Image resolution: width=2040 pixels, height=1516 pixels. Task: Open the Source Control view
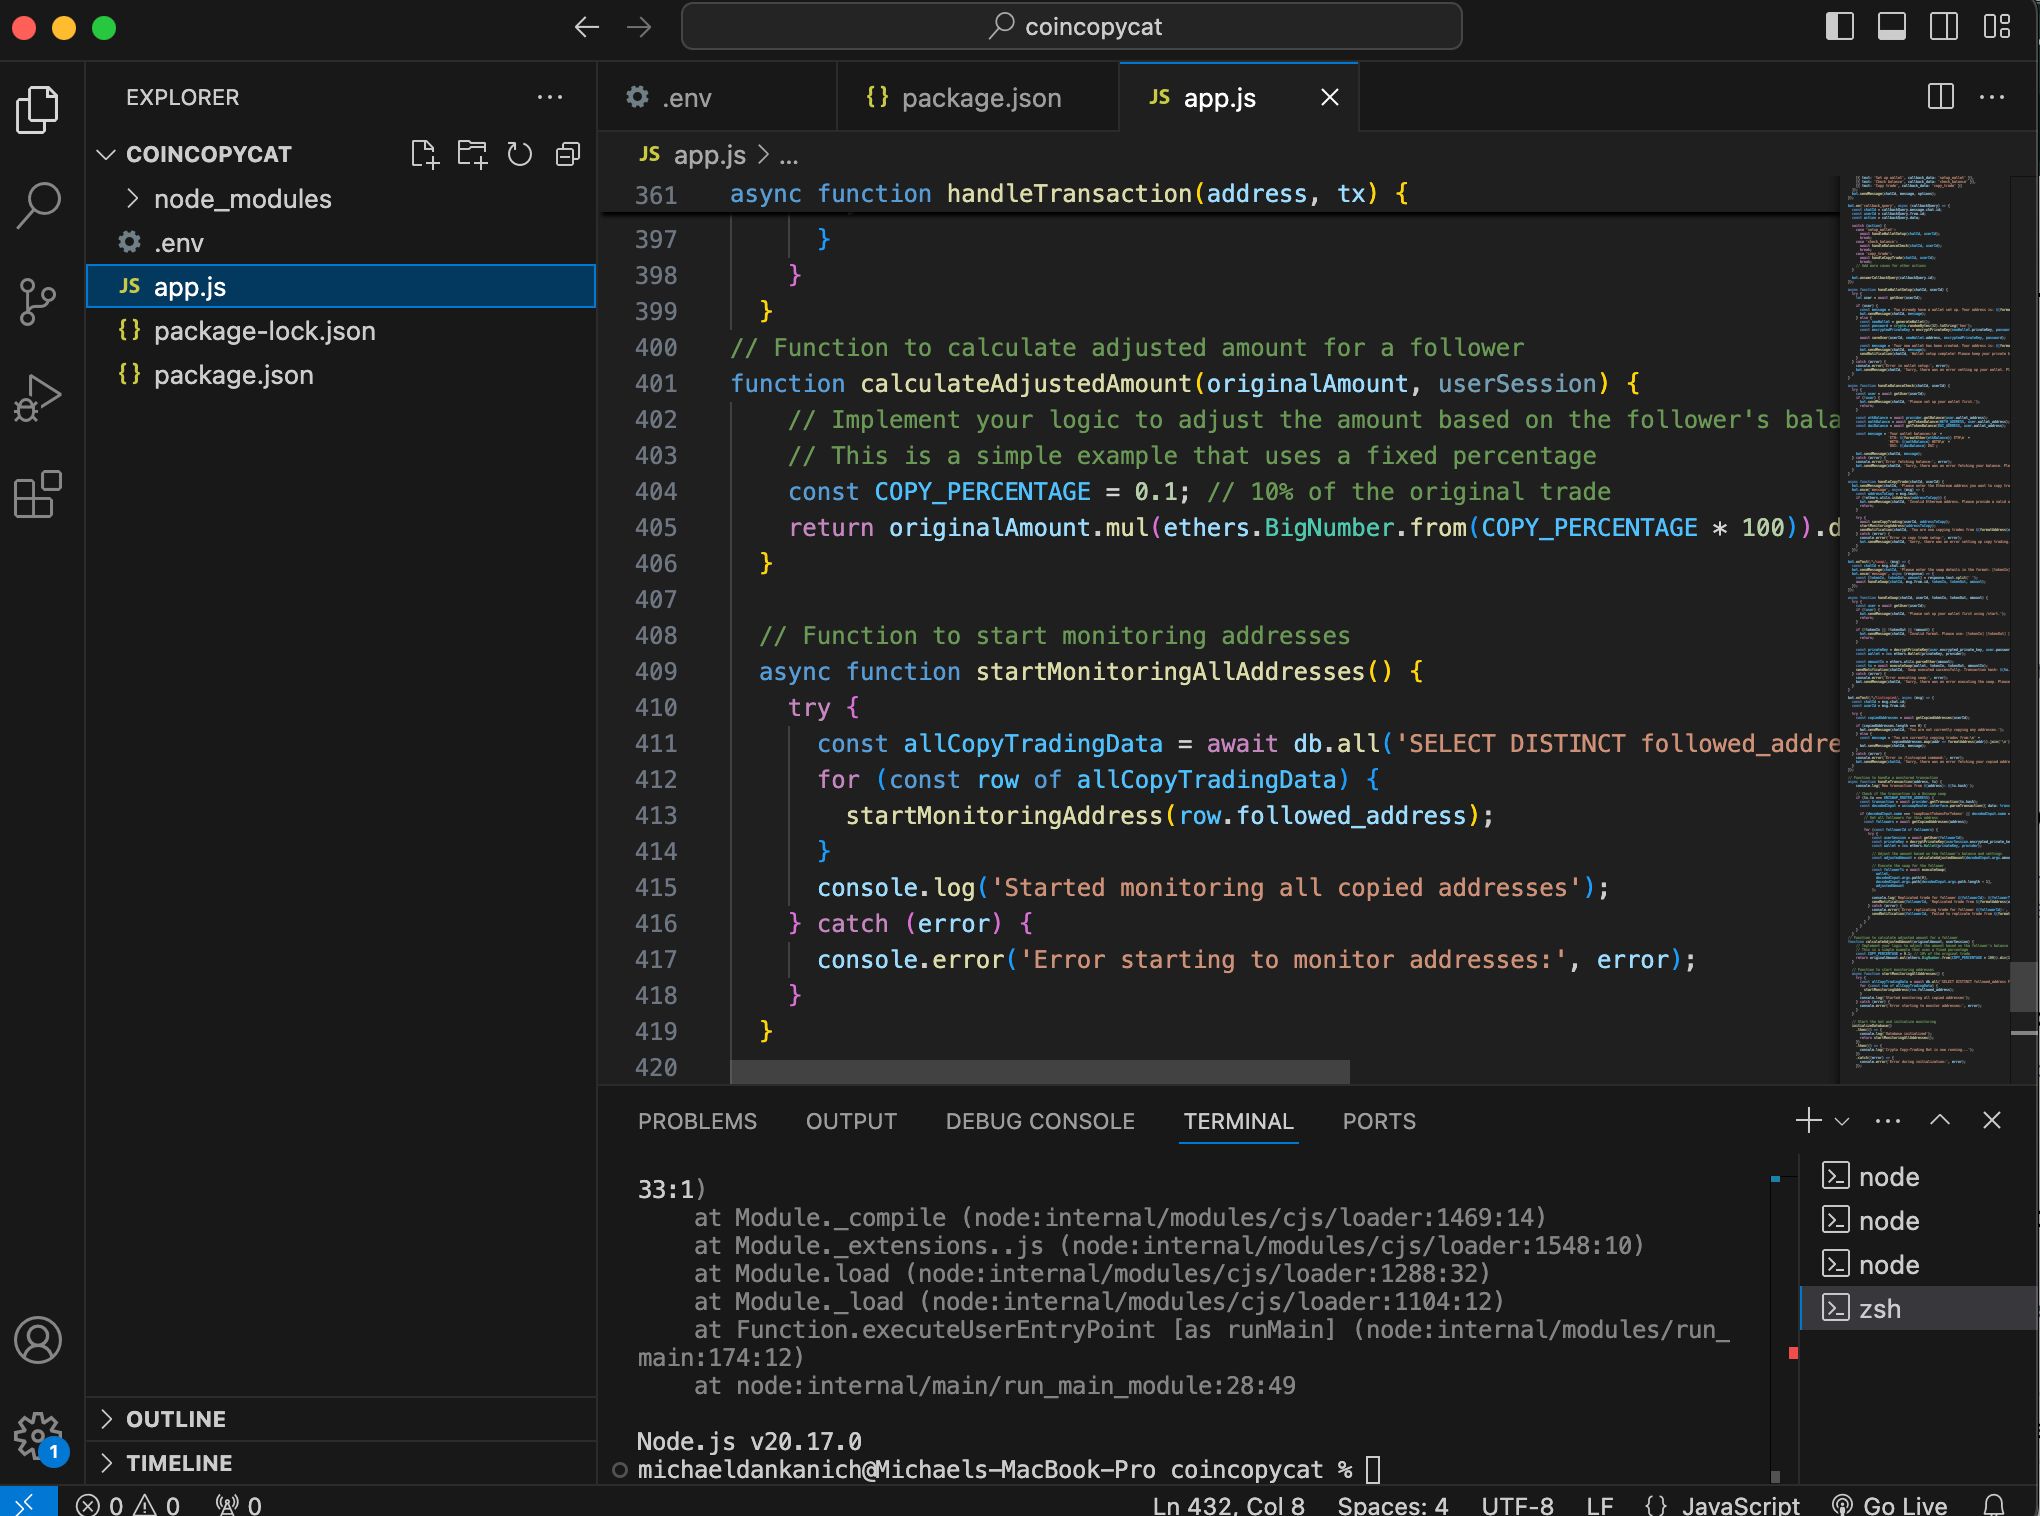pos(38,301)
